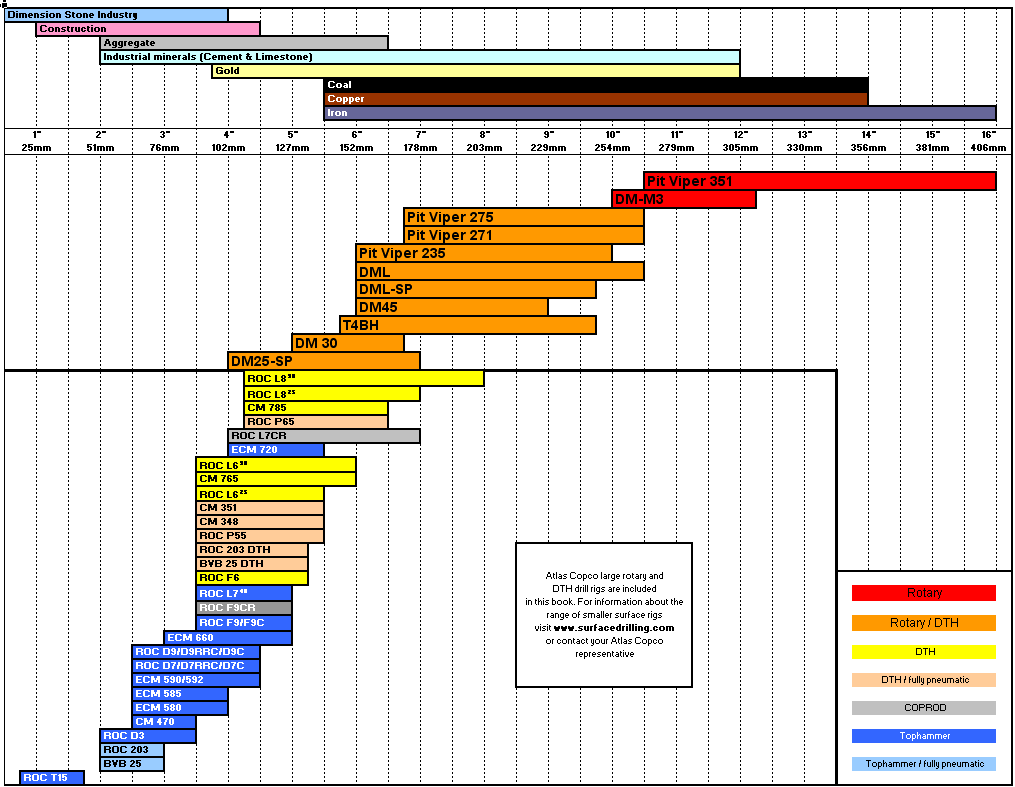Click the CM 348 bar
This screenshot has height=787, width=1015.
point(260,522)
